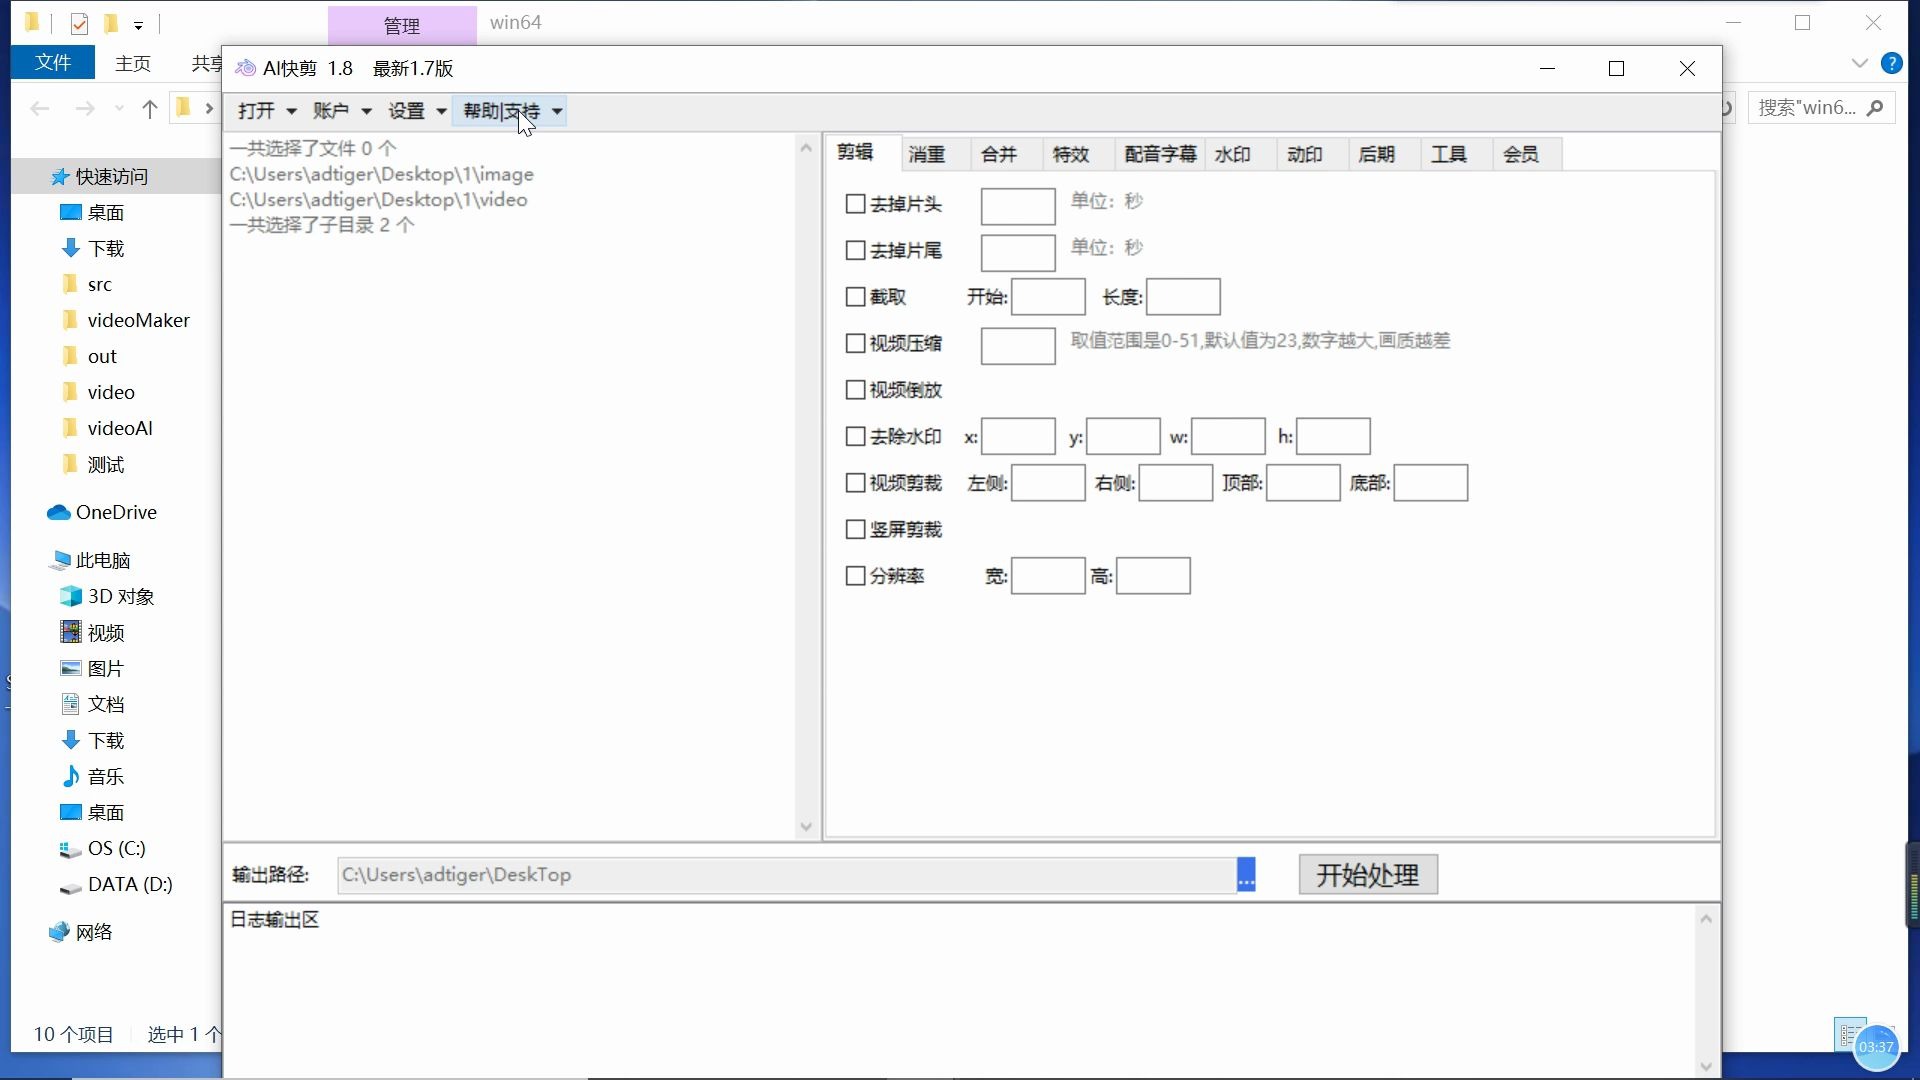
Task: Click the file list scroll up arrow
Action: (806, 148)
